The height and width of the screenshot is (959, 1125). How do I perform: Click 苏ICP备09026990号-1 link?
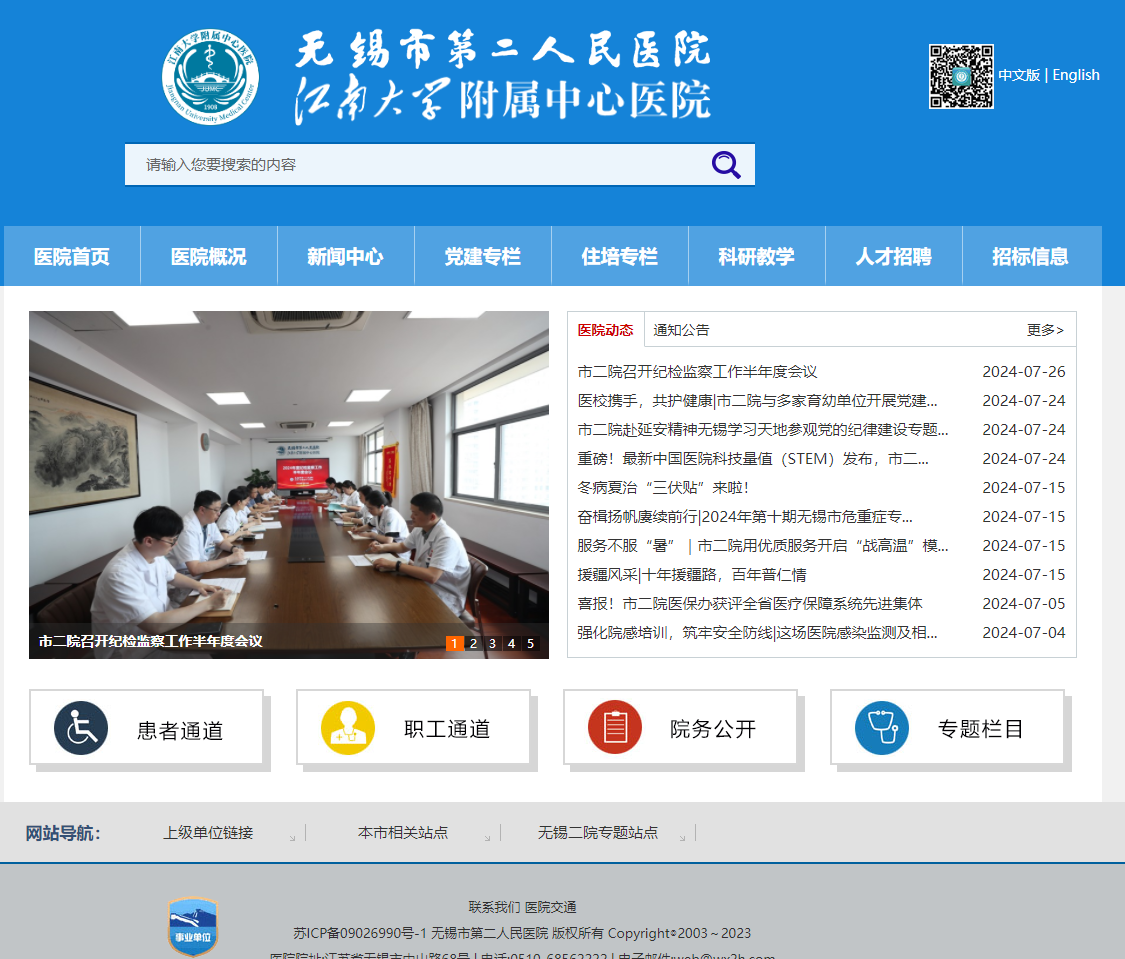tap(359, 933)
